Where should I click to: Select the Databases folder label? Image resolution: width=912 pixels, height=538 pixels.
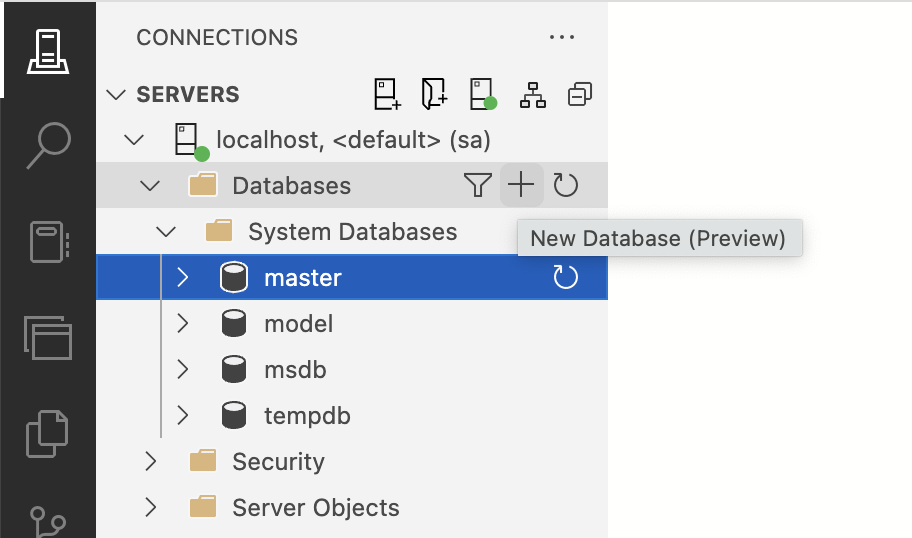point(291,186)
